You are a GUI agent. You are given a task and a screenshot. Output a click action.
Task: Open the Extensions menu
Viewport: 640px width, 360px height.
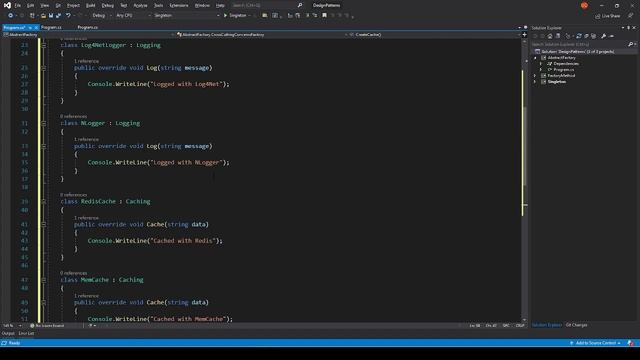(179, 5)
